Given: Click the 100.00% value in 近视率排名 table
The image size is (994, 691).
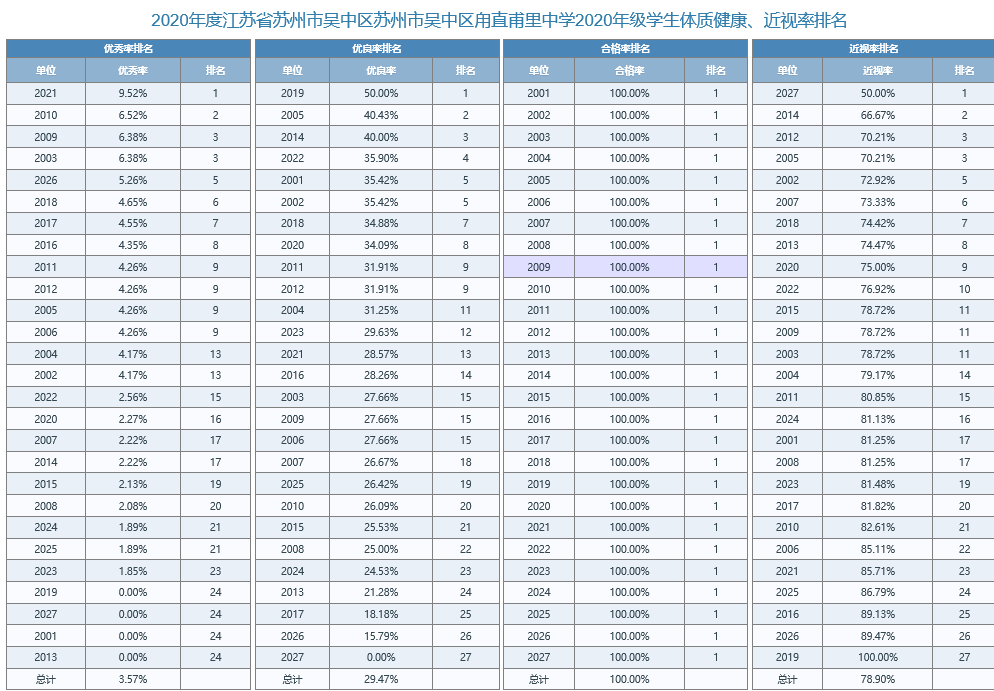Looking at the screenshot, I should pyautogui.click(x=878, y=657).
